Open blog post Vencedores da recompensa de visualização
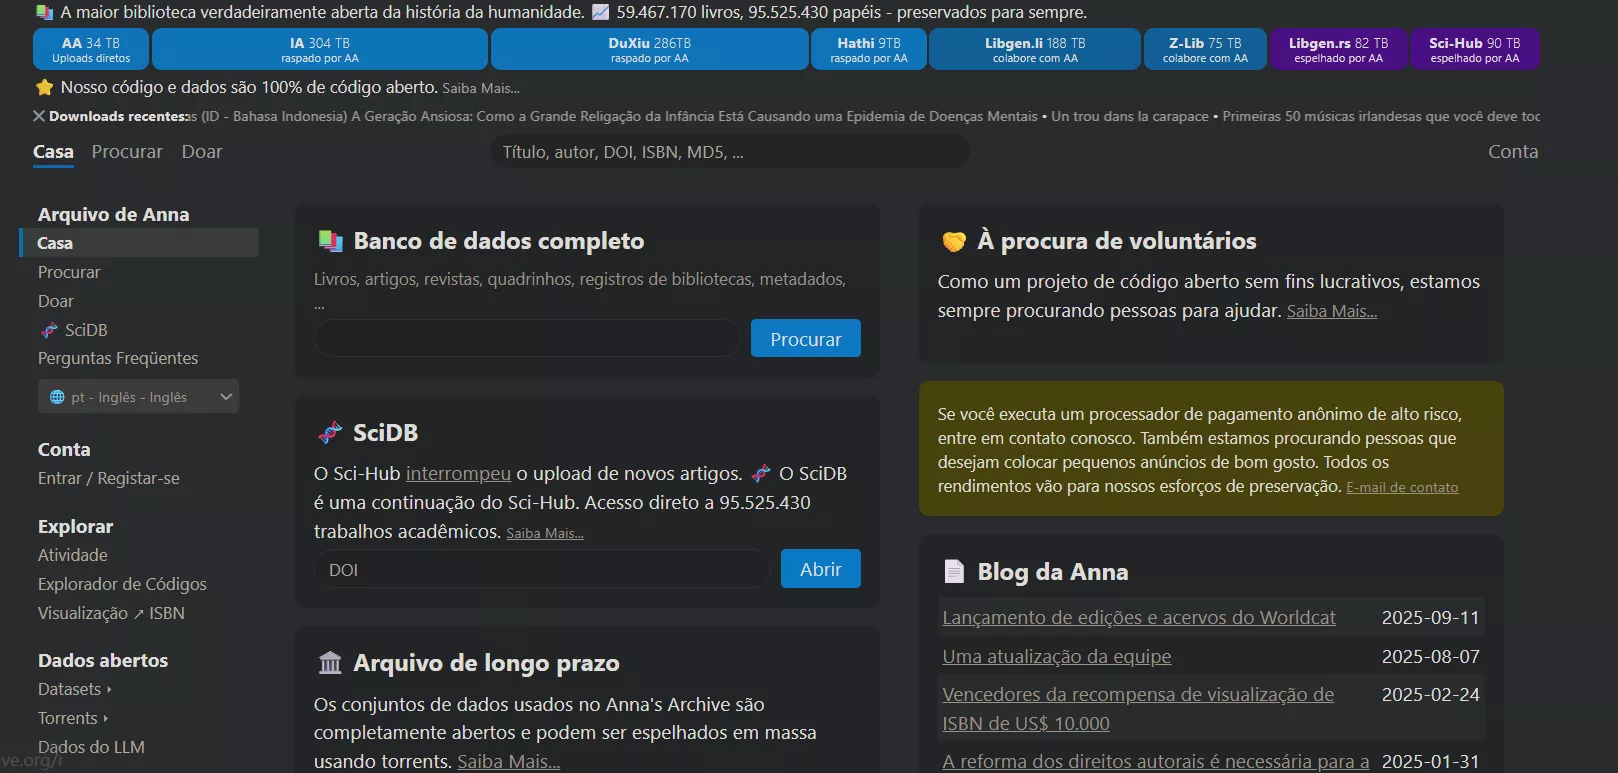 pyautogui.click(x=1138, y=708)
